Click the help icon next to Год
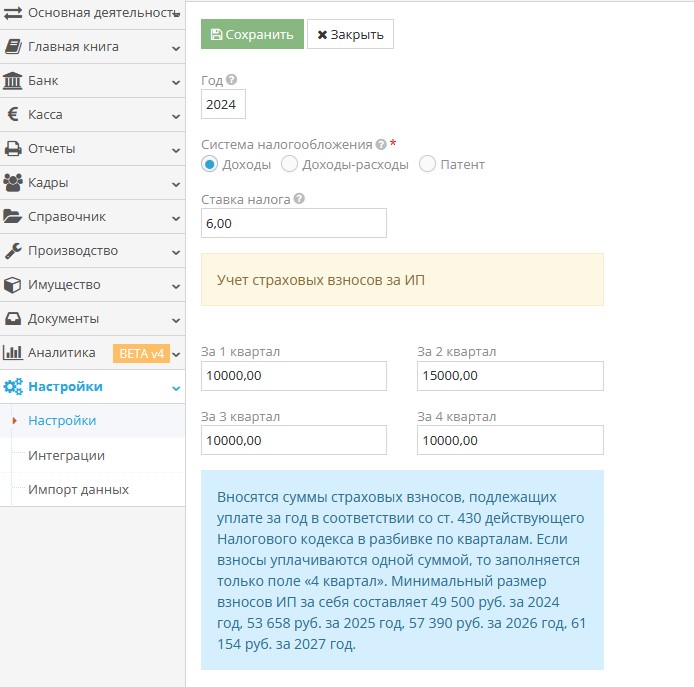The width and height of the screenshot is (694, 687). [x=231, y=79]
